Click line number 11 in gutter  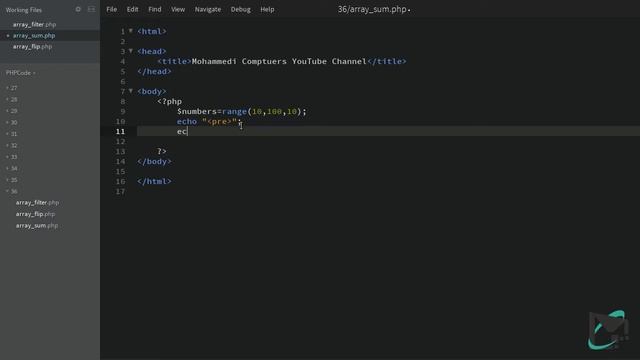[120, 131]
